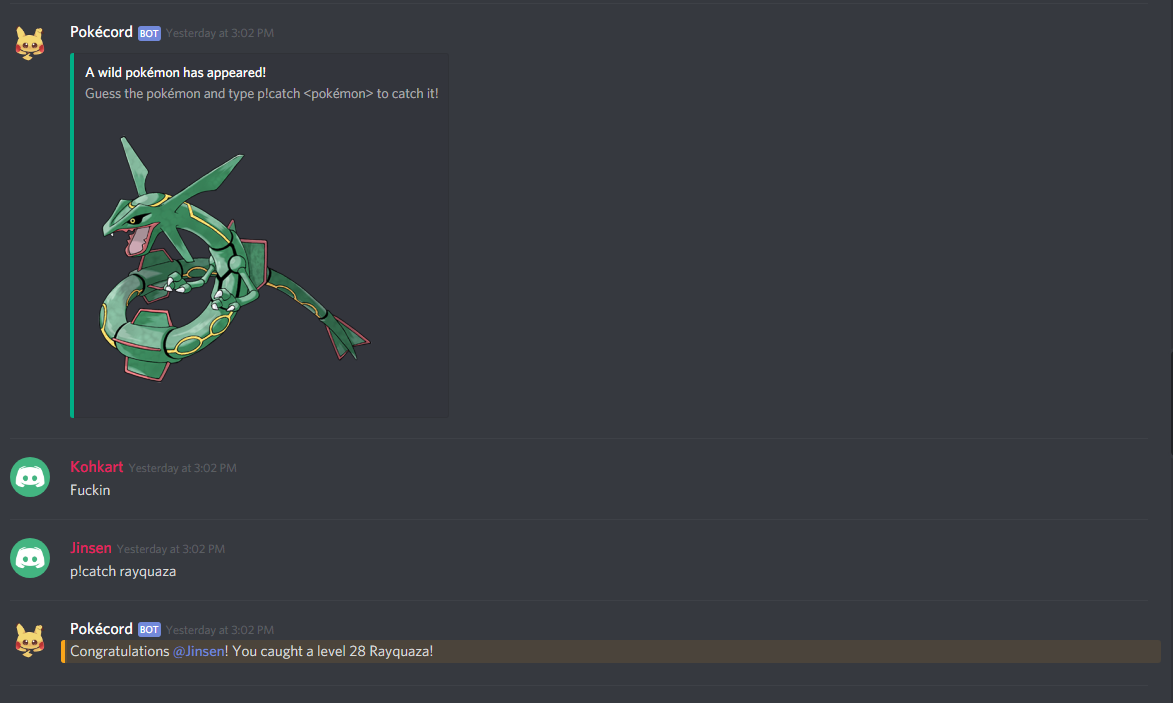Click the BOT badge on first Pokécord message

149,33
